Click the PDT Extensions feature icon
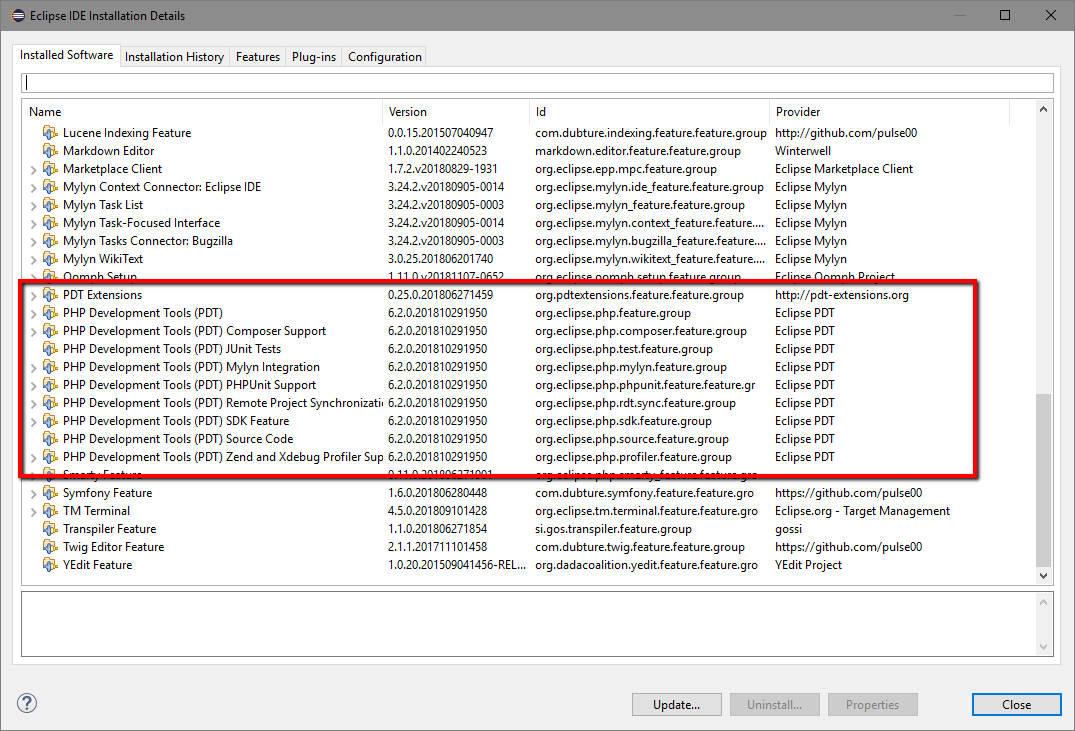 coord(50,295)
